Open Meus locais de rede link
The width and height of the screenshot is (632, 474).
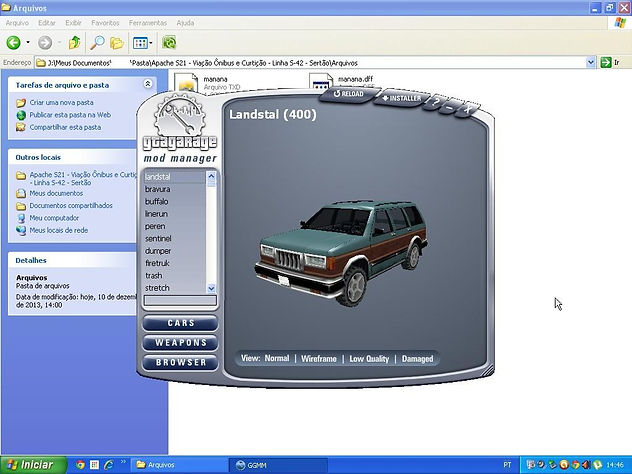pos(58,230)
